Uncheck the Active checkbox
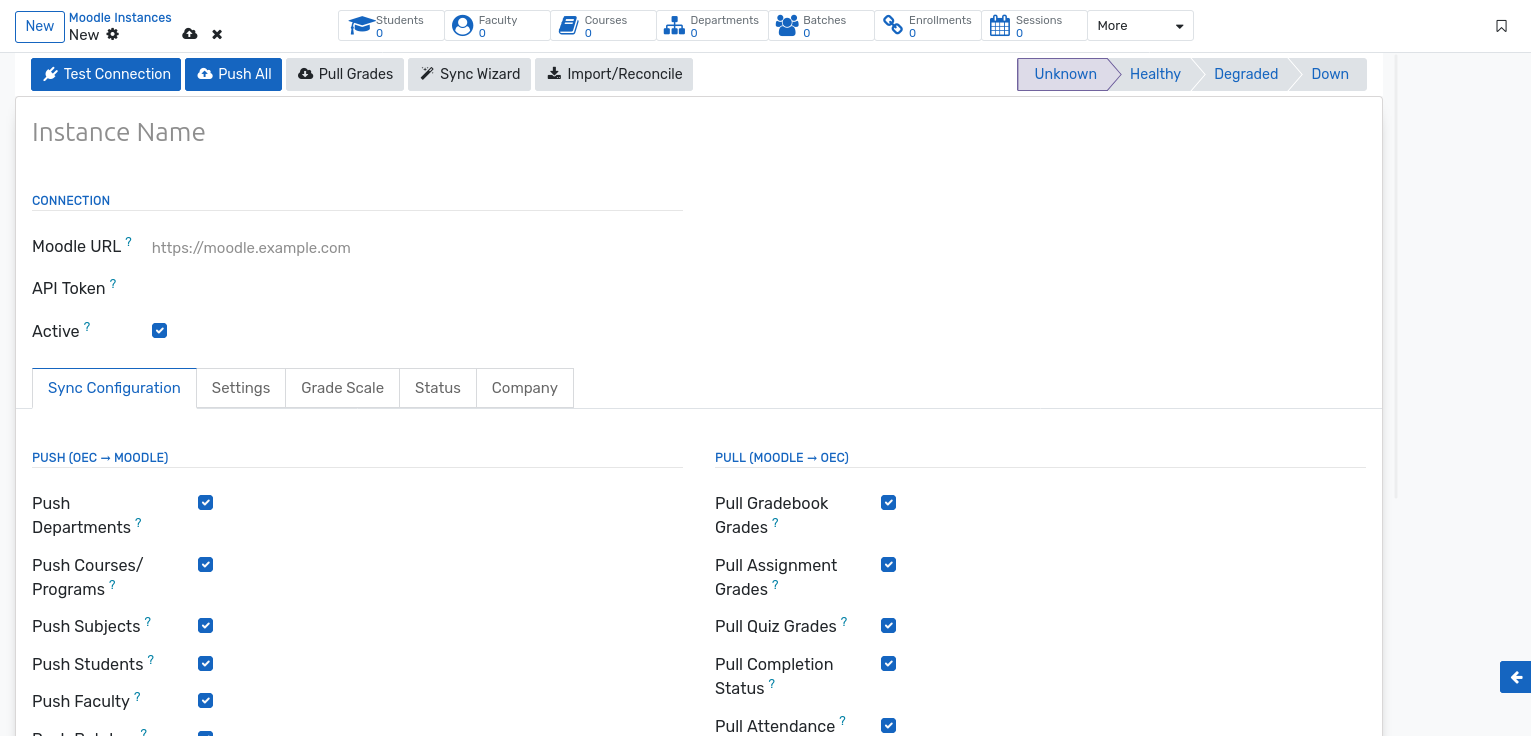This screenshot has height=736, width=1531. 159,330
